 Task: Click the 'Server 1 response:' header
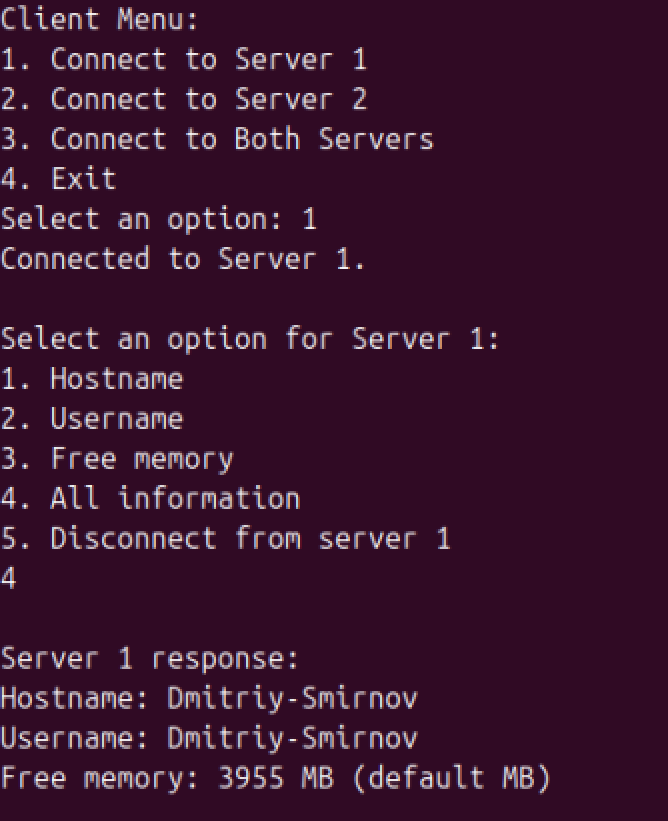pyautogui.click(x=150, y=658)
